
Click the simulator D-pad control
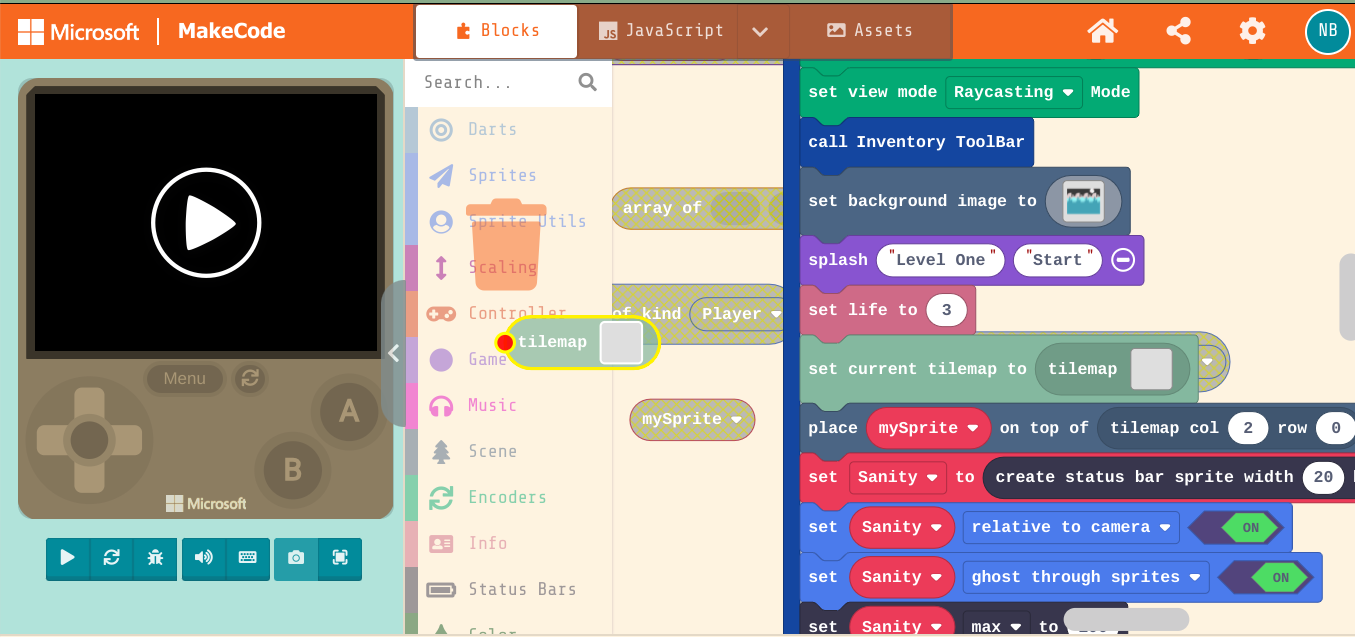(x=89, y=440)
